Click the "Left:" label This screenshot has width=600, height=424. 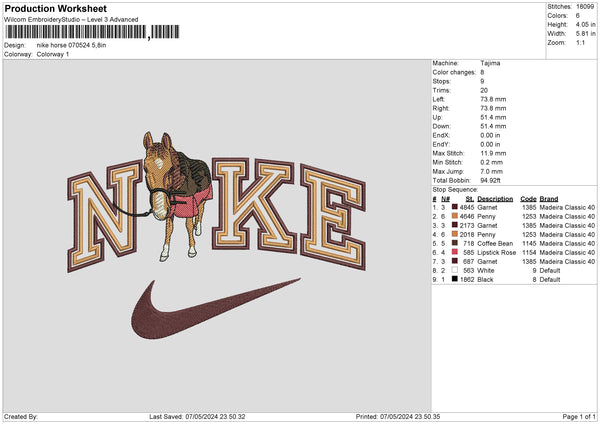[x=439, y=99]
